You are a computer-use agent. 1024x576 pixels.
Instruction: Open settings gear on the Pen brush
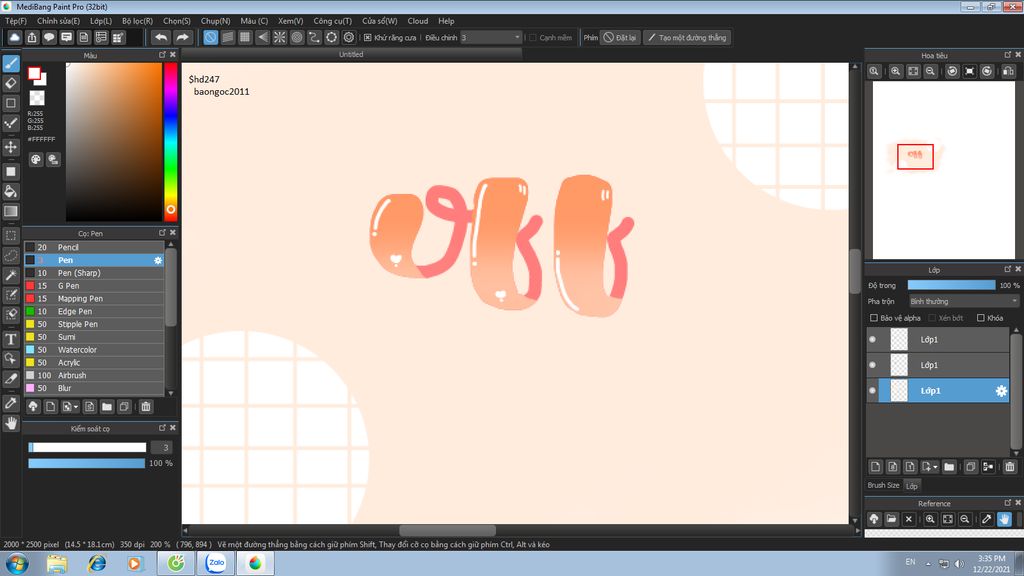(157, 260)
